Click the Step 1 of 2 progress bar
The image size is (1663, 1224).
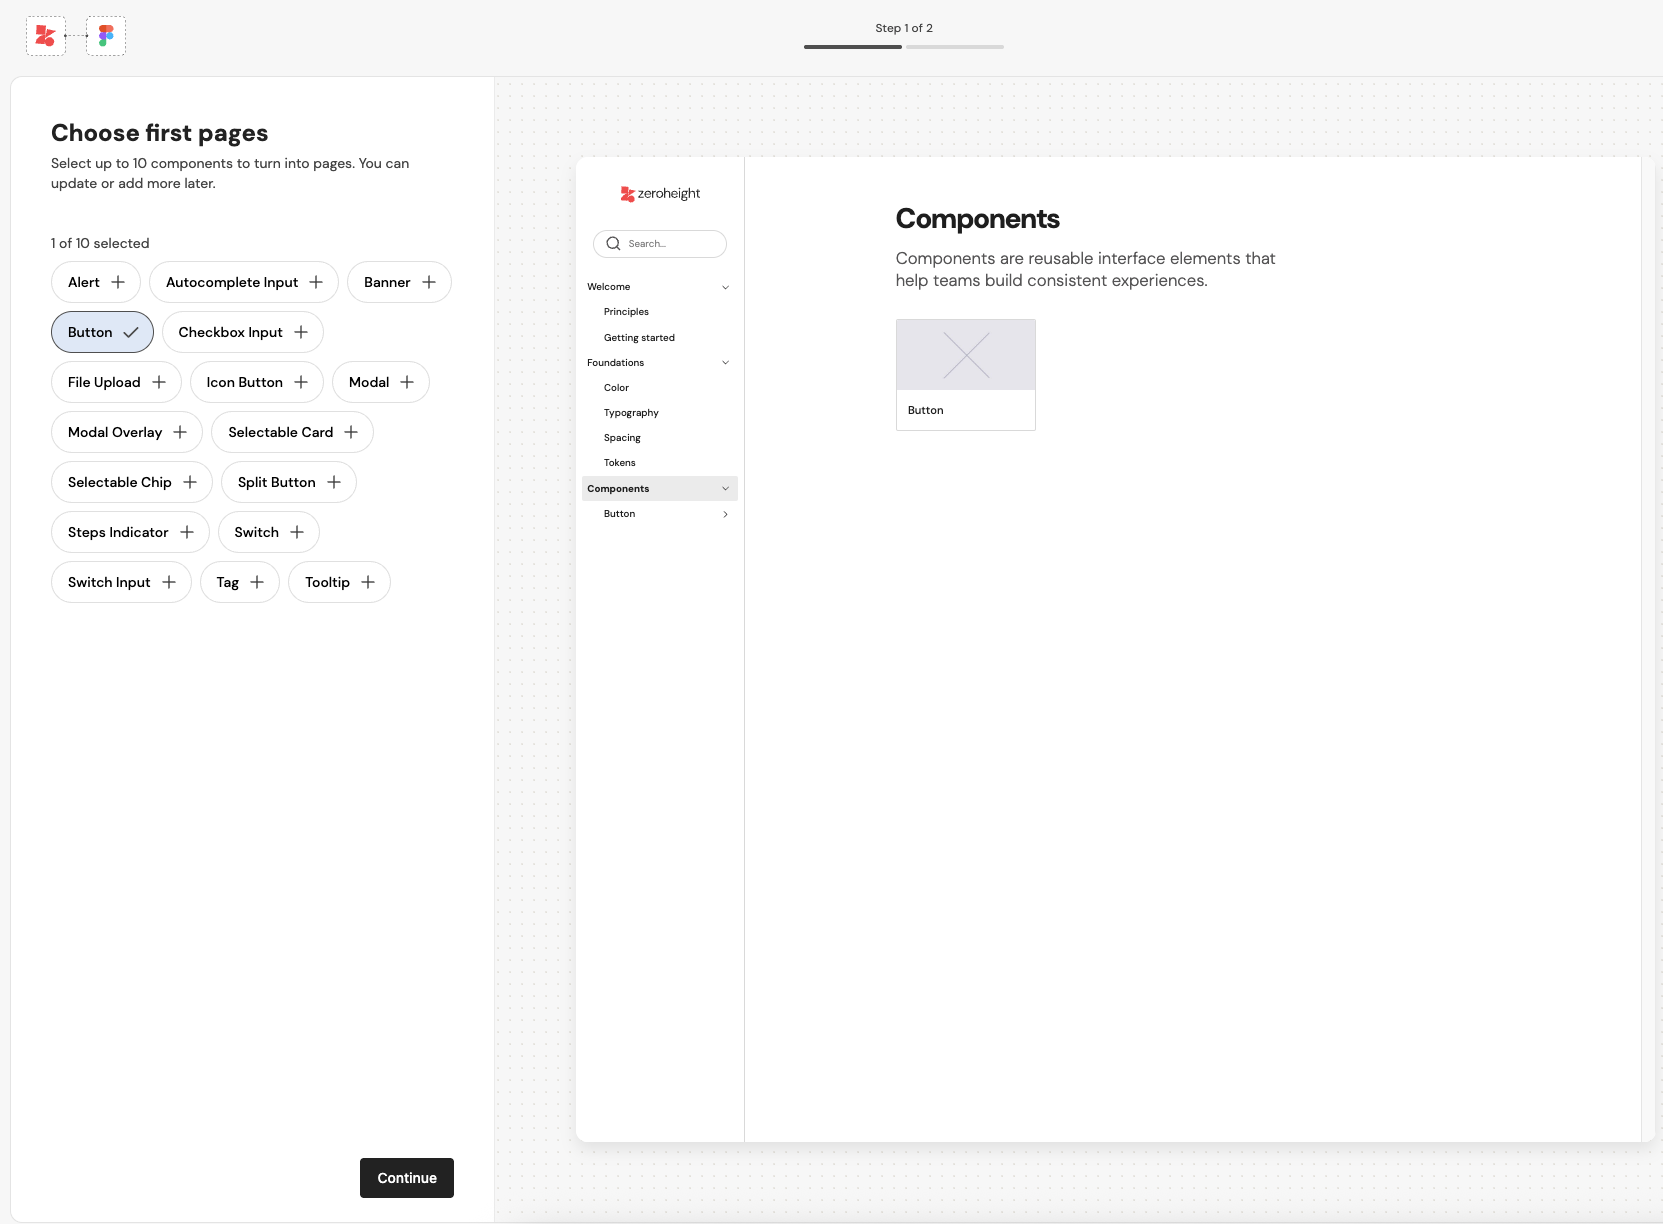pos(903,46)
